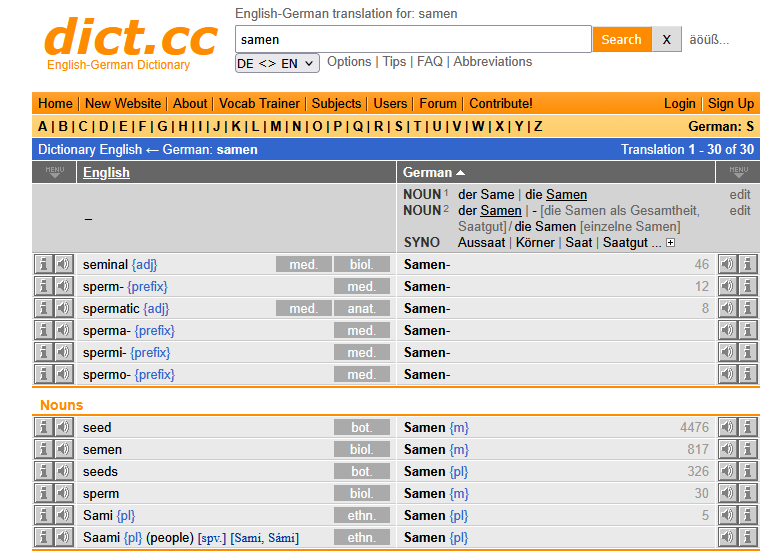Click the search input field containing 'samen'

pyautogui.click(x=413, y=39)
